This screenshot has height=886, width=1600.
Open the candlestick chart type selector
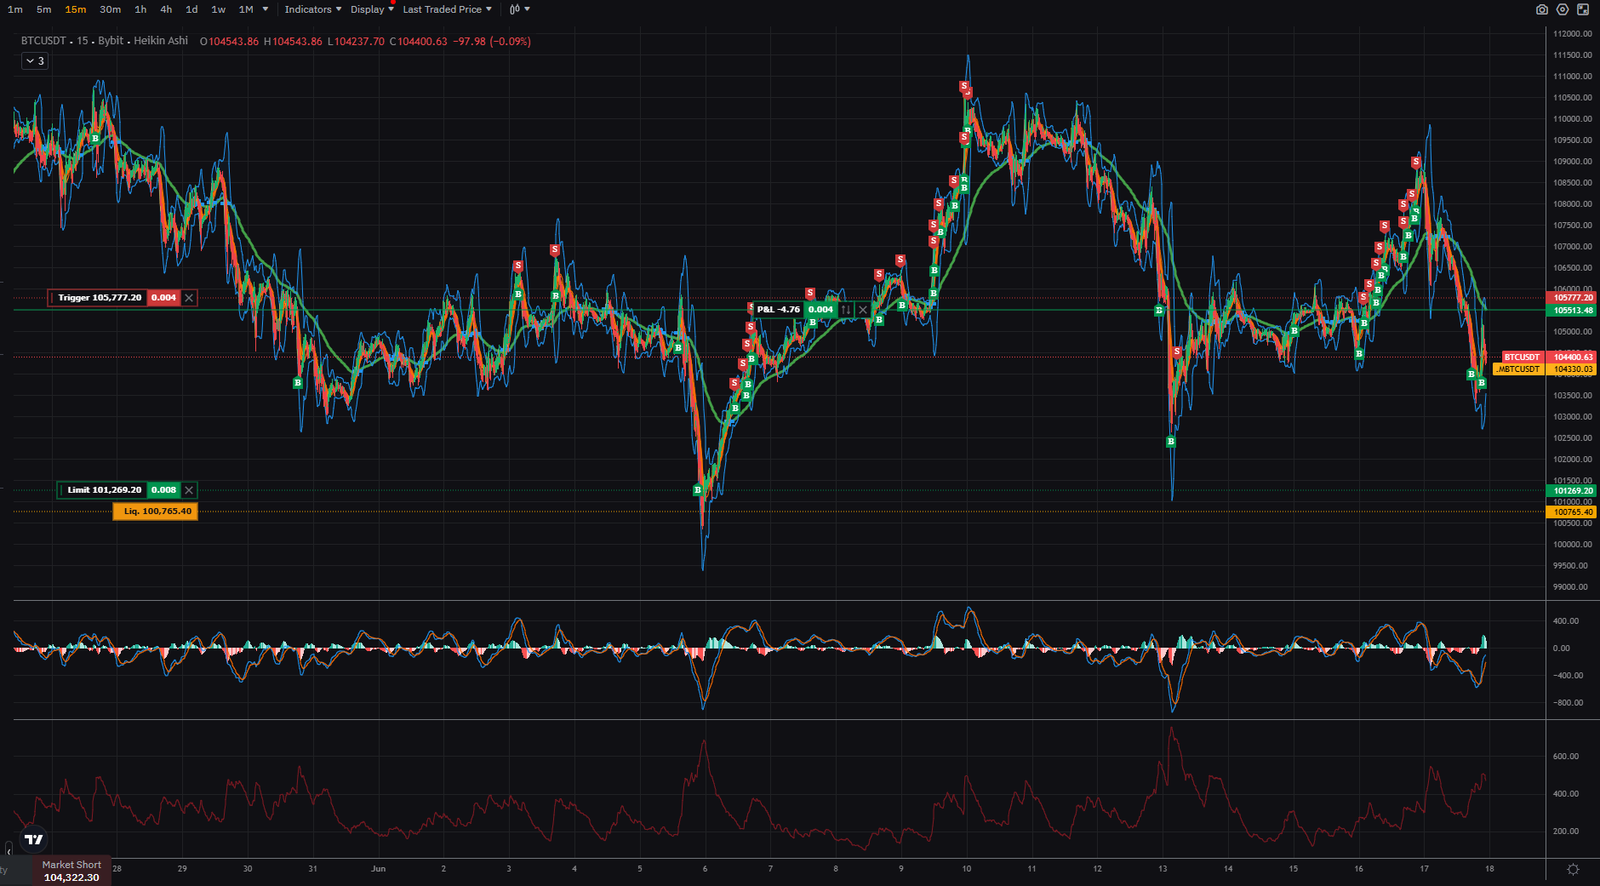(x=519, y=9)
